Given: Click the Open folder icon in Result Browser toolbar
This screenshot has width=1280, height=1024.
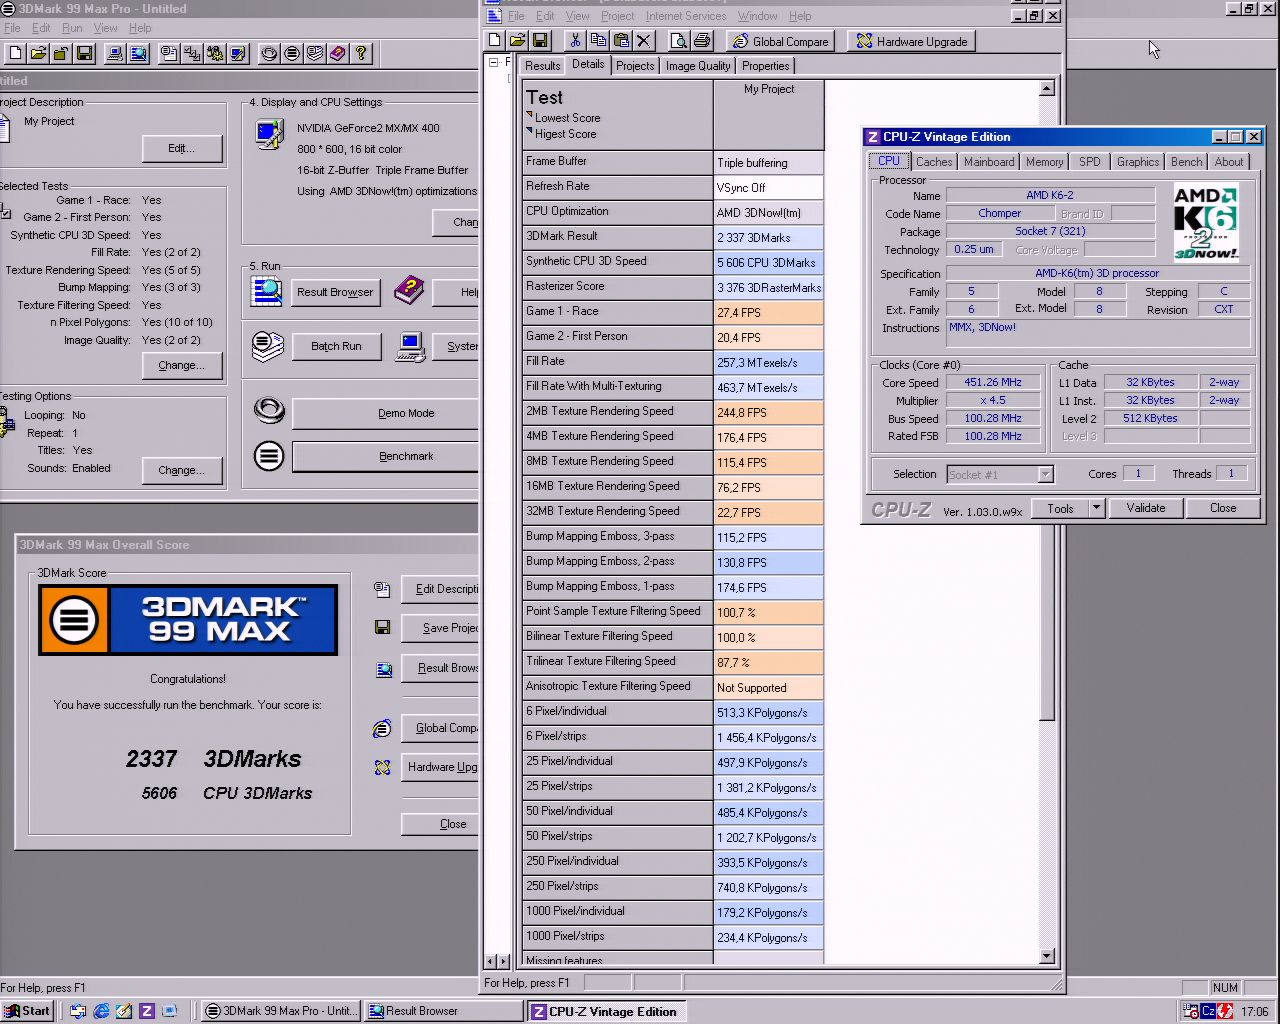Looking at the screenshot, I should click(517, 41).
